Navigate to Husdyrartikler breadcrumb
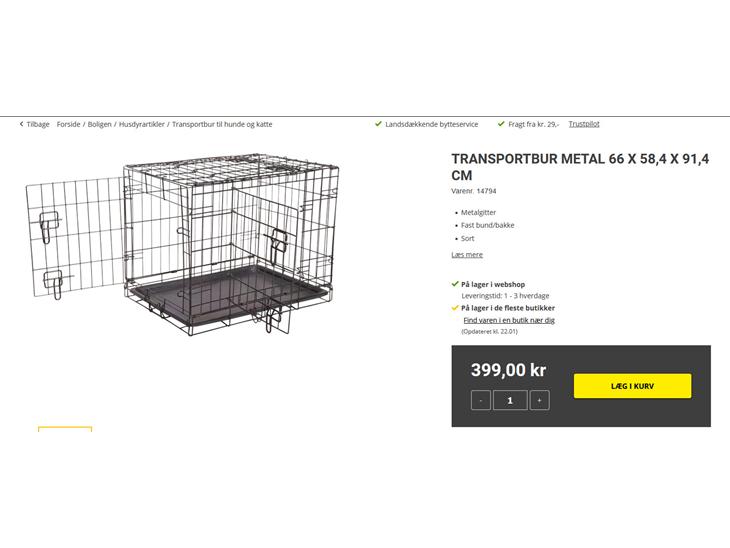 coord(140,125)
